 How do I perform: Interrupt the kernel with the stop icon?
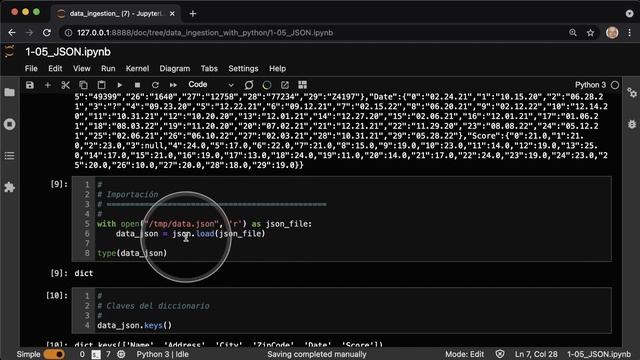(x=138, y=85)
